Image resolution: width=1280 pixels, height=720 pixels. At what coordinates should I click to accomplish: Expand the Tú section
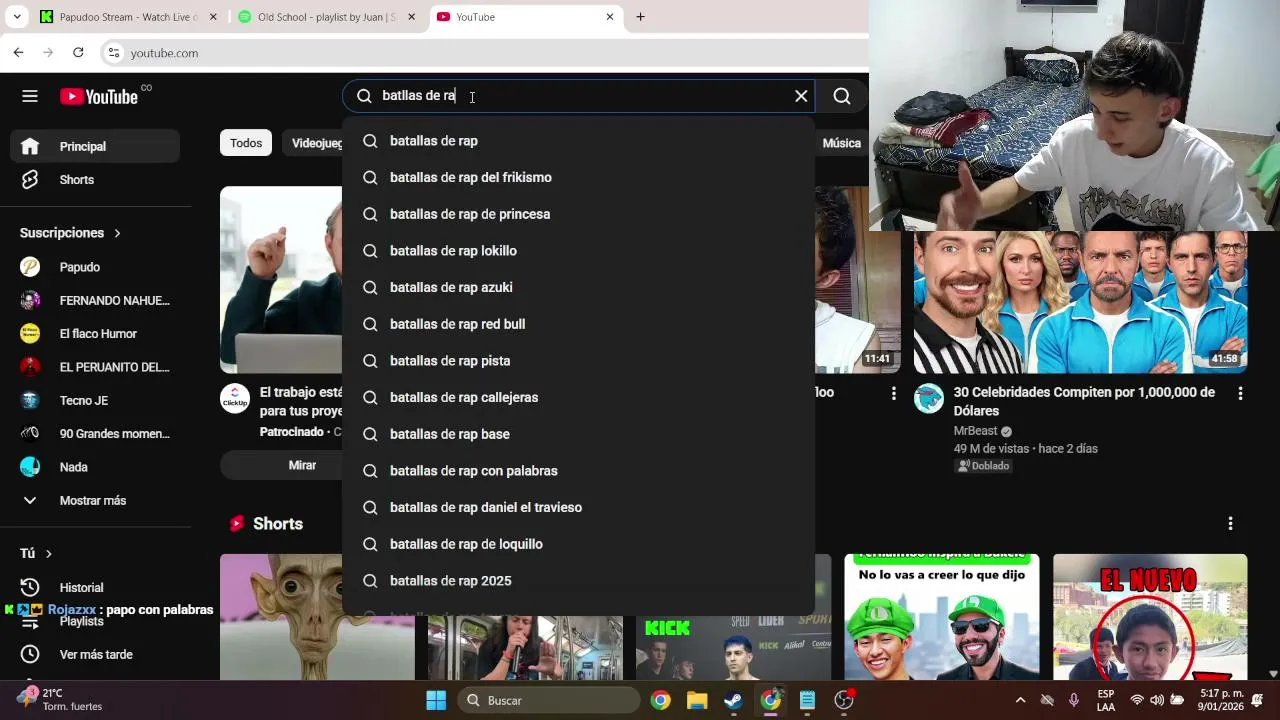point(36,553)
